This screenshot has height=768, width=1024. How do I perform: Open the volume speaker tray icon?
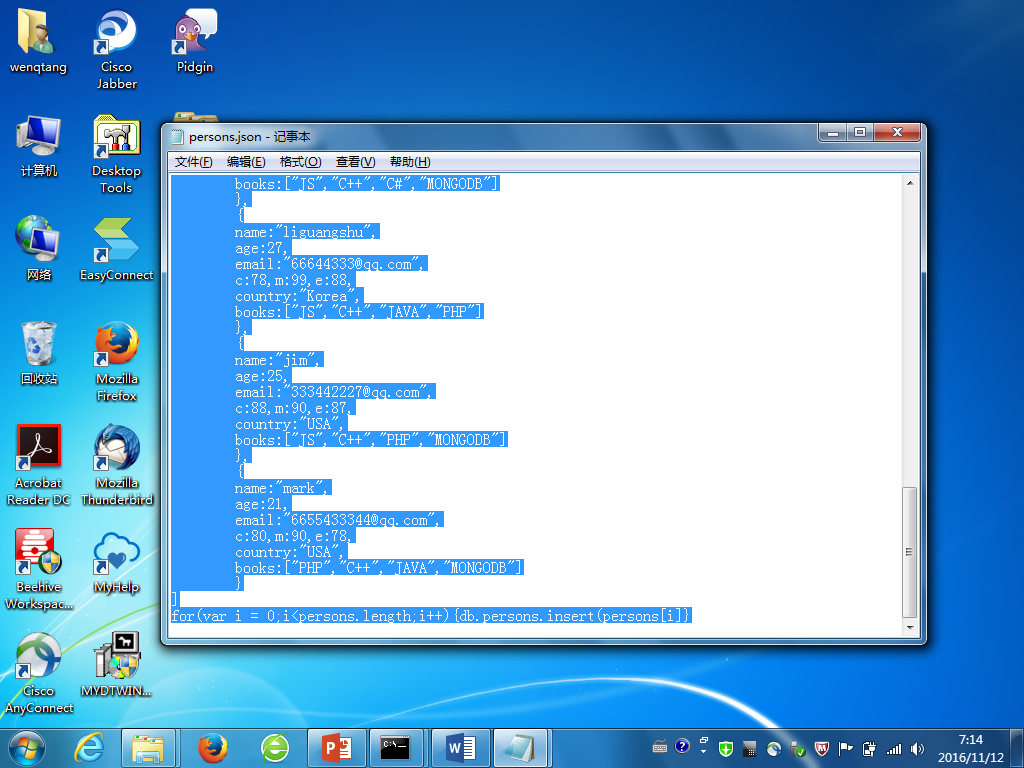tap(918, 749)
